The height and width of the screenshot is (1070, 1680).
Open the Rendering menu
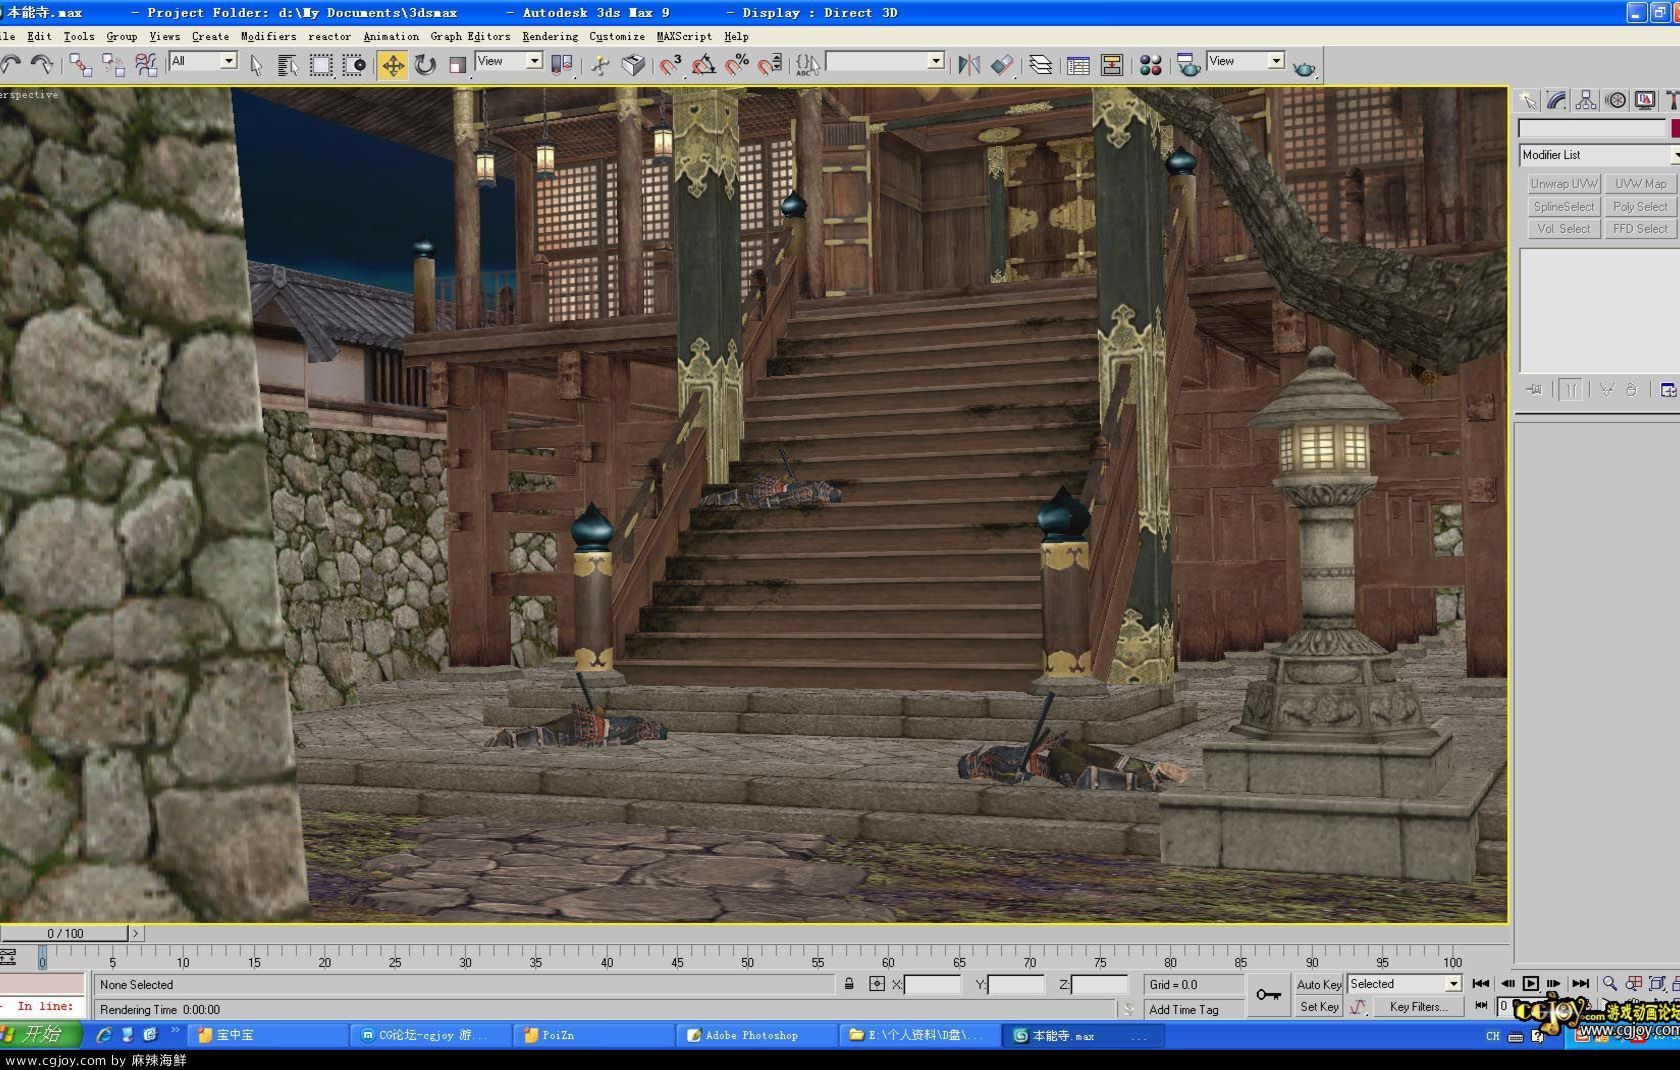(x=550, y=36)
